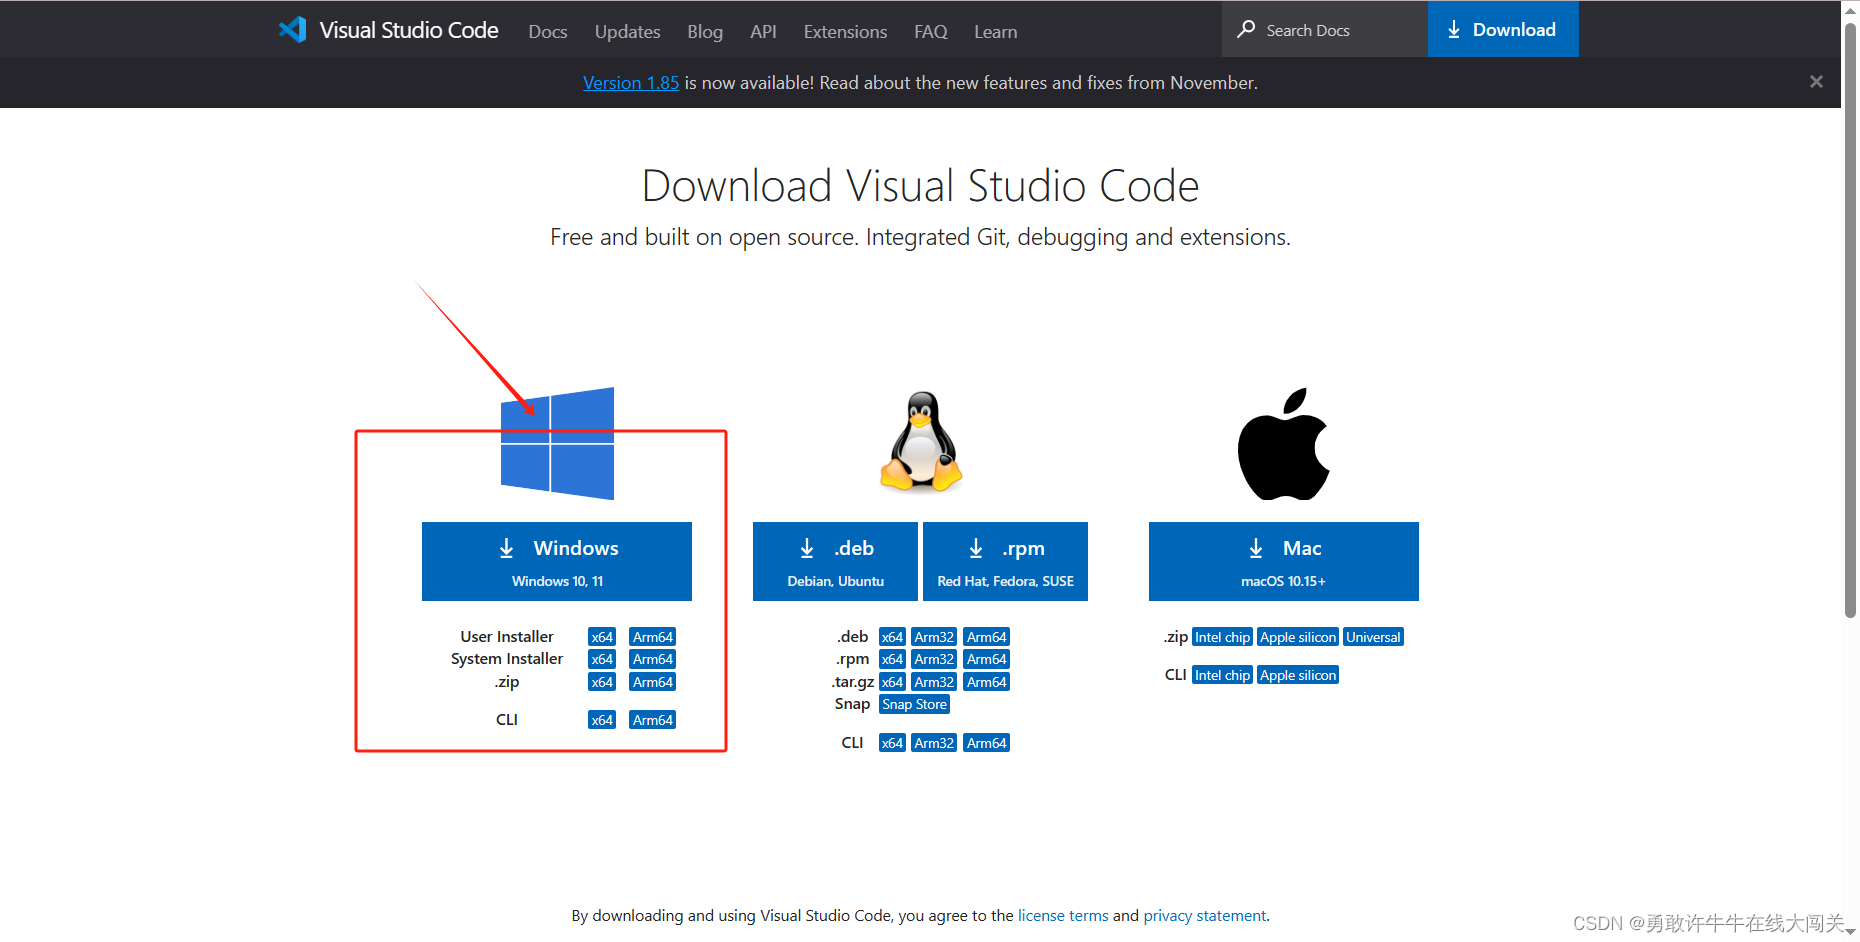Open the Updates menu item
Image resolution: width=1860 pixels, height=942 pixels.
tap(627, 32)
